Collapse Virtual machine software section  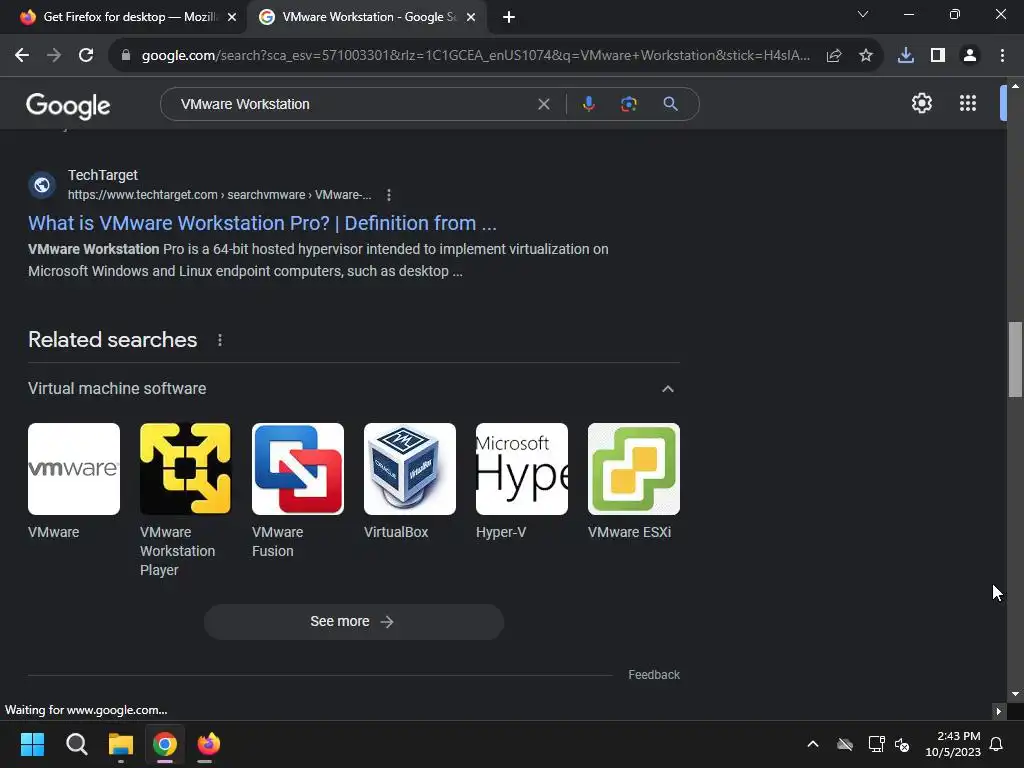[667, 389]
